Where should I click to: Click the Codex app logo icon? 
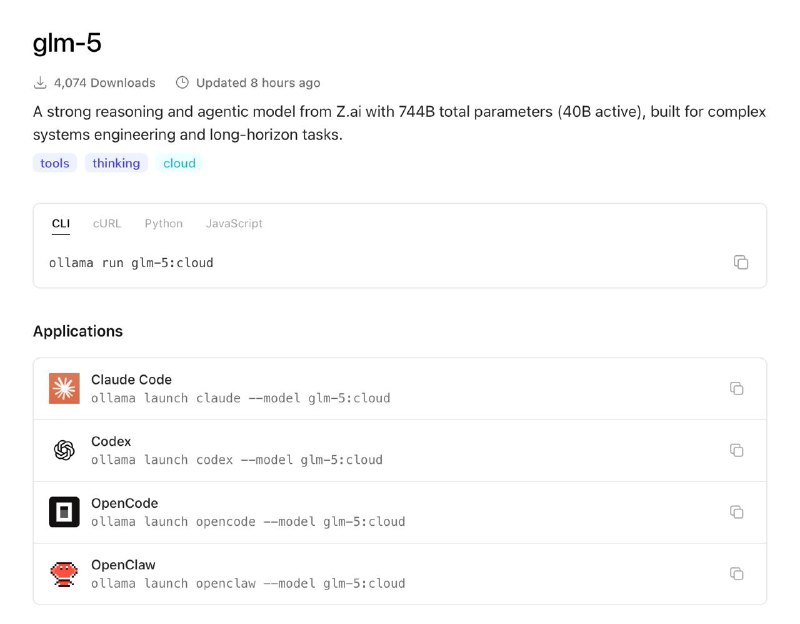[x=64, y=450]
